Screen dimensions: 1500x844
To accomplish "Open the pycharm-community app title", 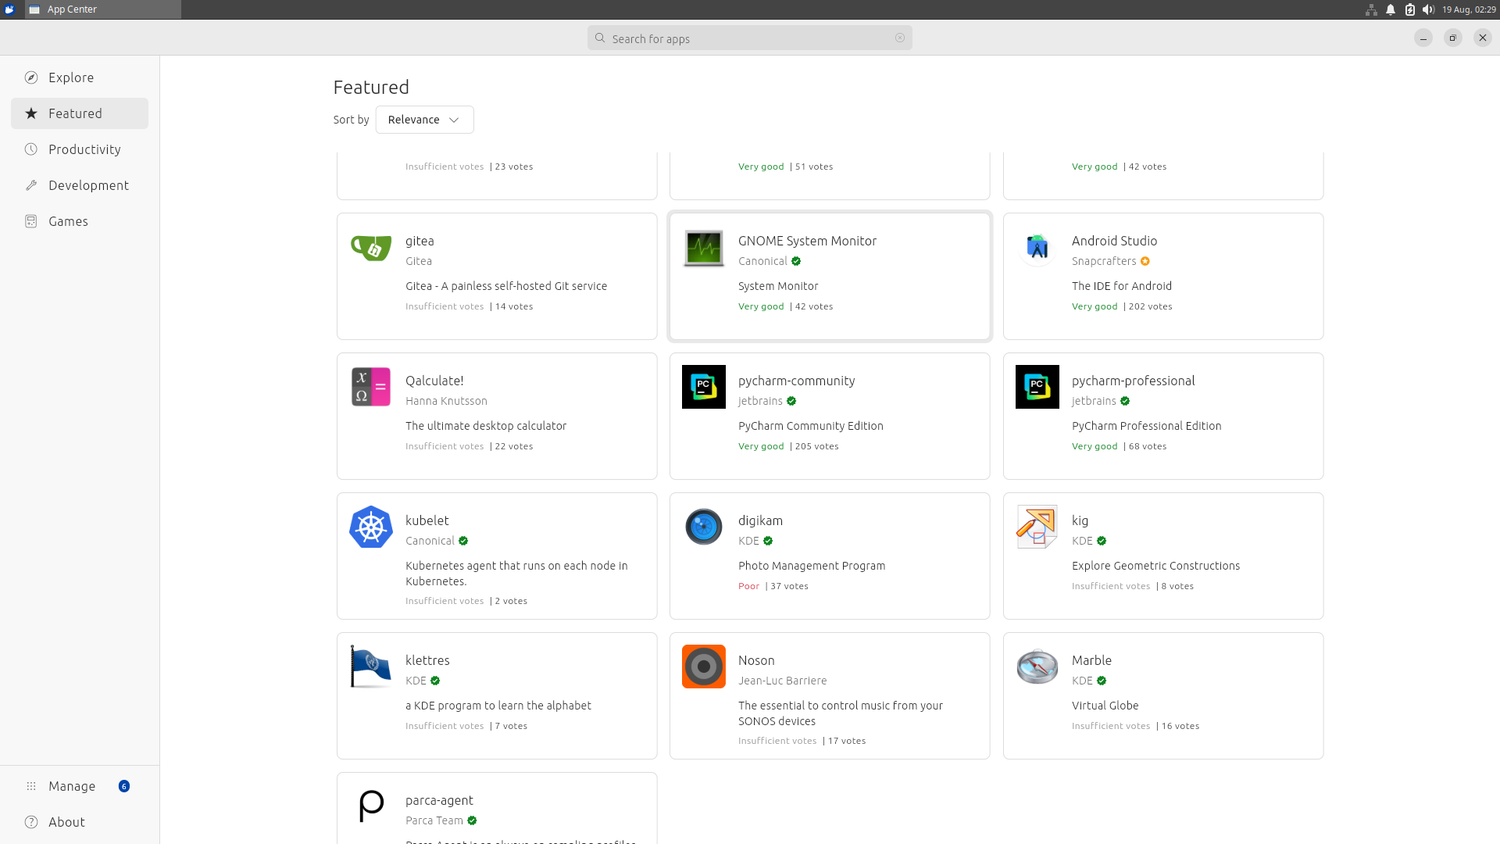I will pos(796,381).
